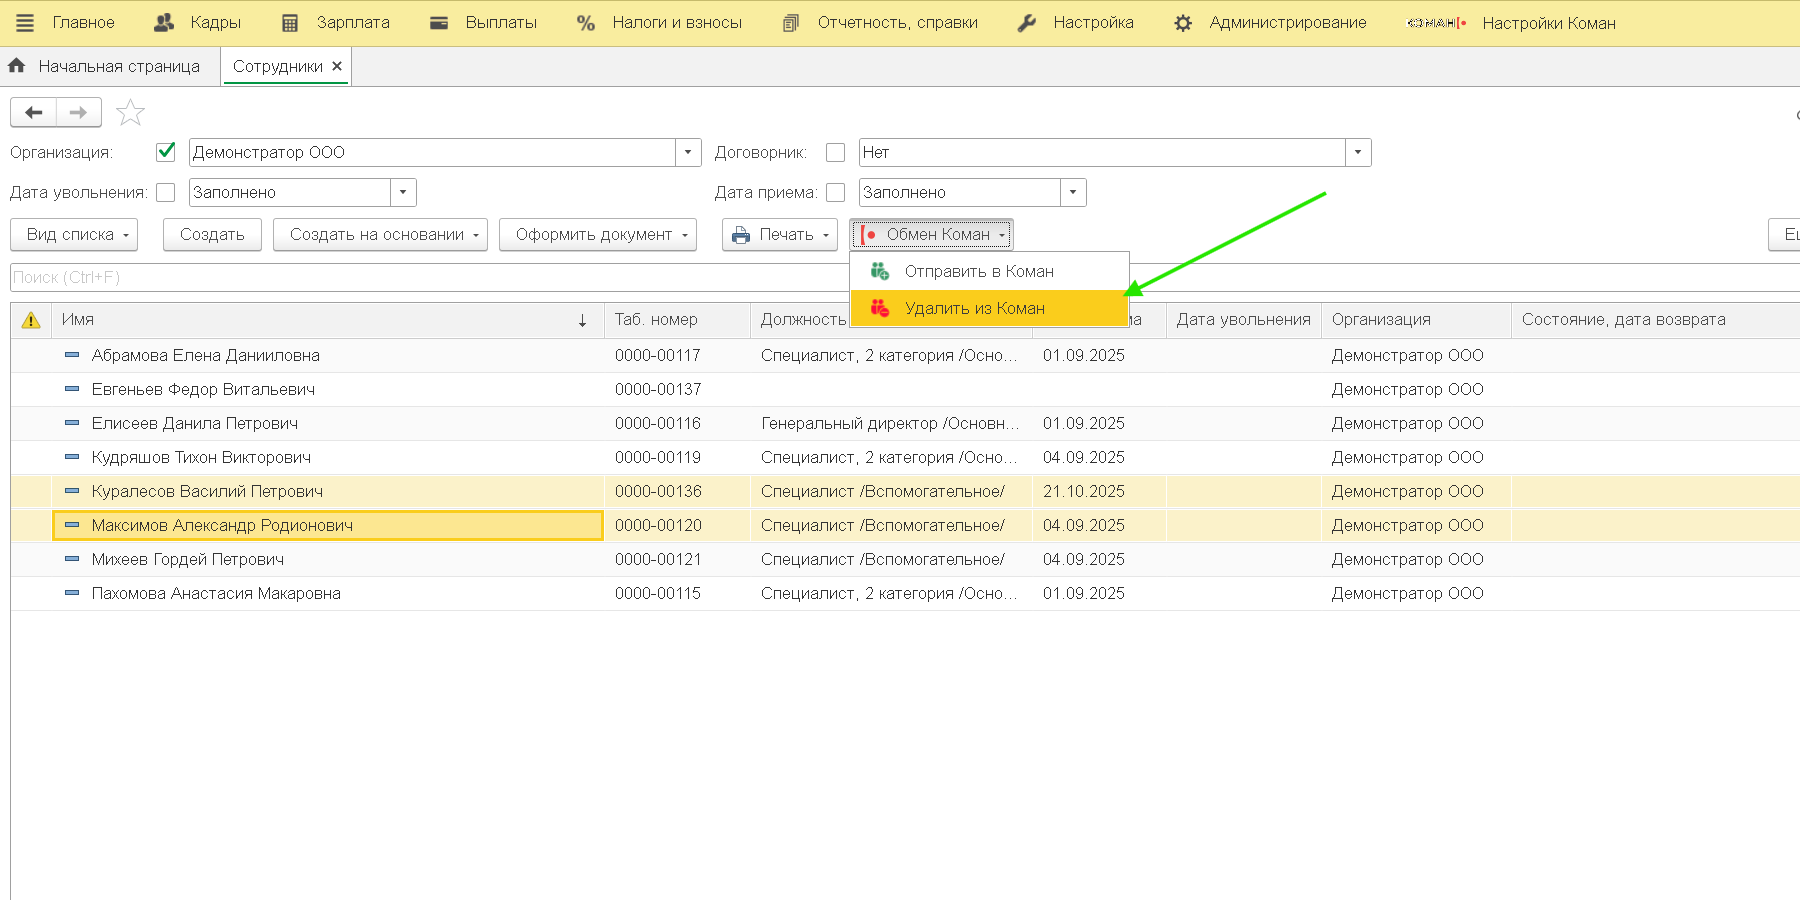Click the warning triangle column header icon
This screenshot has height=900, width=1800.
(x=31, y=320)
